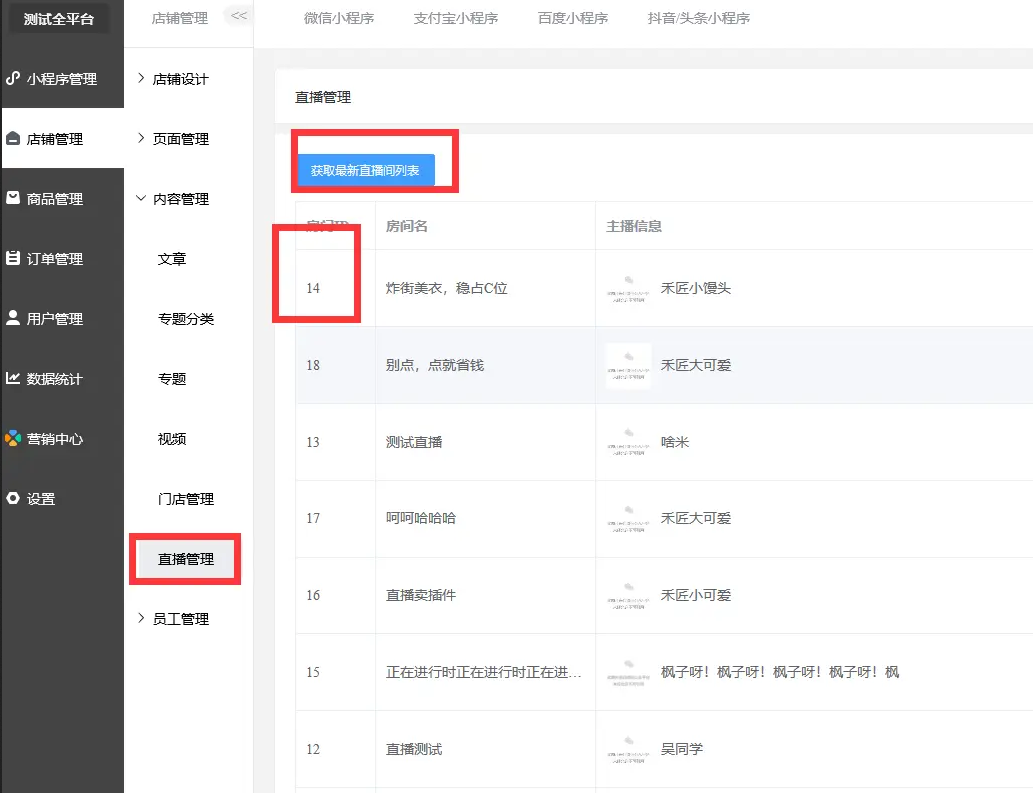This screenshot has height=793, width=1033.
Task: Click 禾匠小馒头 anchor avatar thumbnail
Action: tap(628, 288)
